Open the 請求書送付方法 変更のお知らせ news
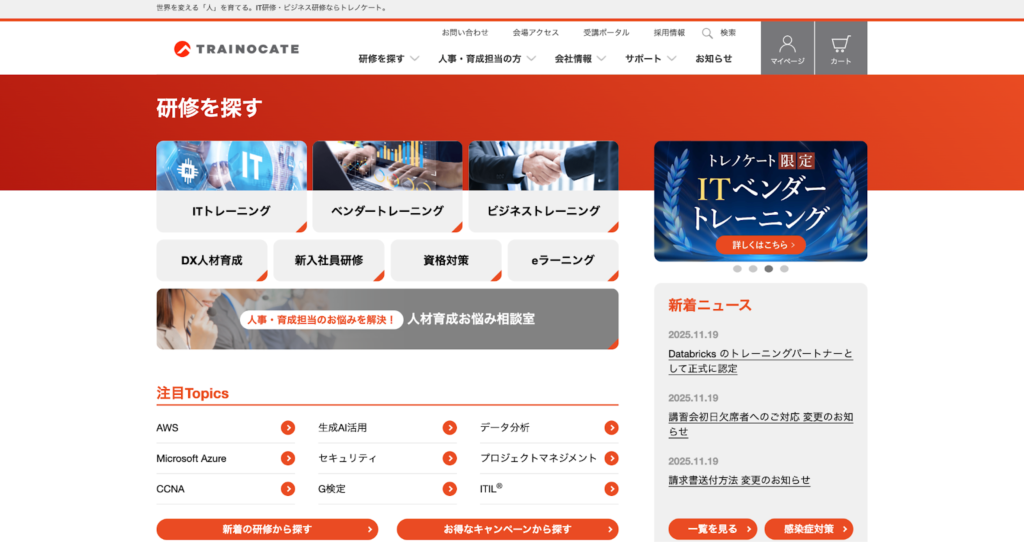Image resolution: width=1024 pixels, height=542 pixels. [739, 480]
